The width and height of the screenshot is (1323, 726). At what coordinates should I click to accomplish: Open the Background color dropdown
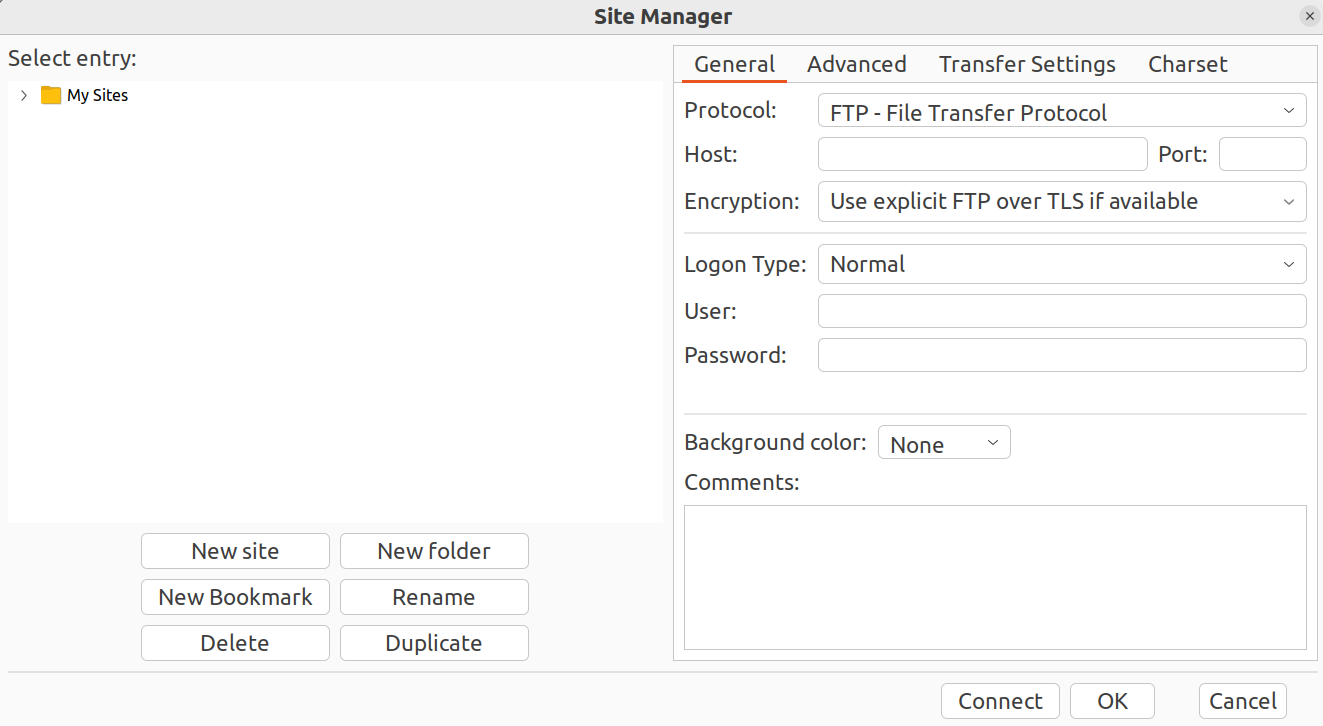(944, 443)
